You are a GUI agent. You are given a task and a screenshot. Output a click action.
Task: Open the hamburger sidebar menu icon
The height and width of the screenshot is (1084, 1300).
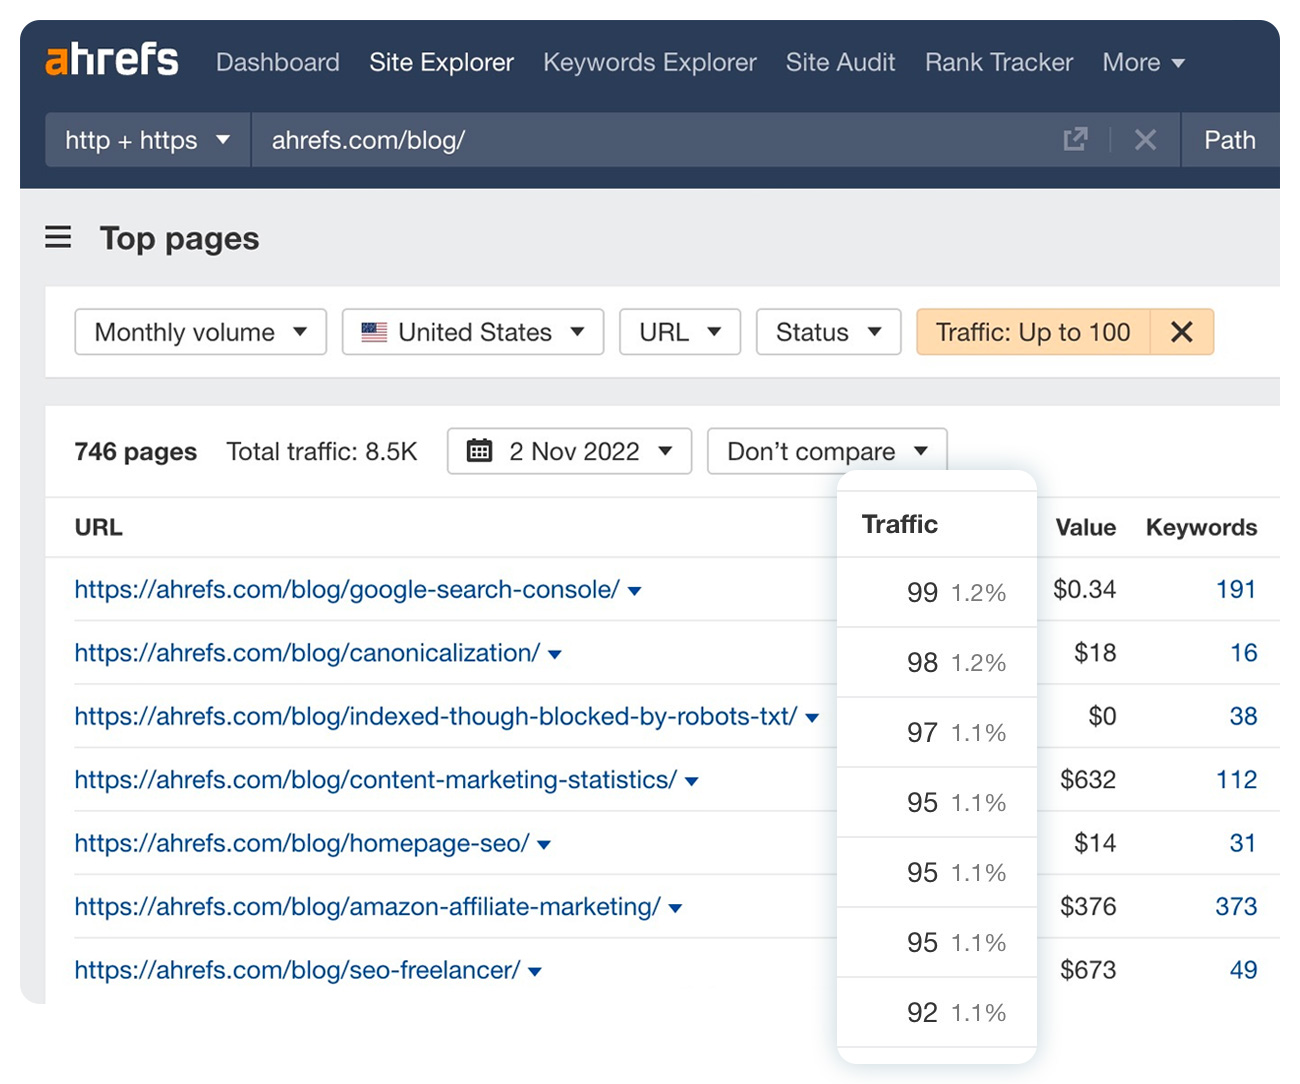[58, 238]
